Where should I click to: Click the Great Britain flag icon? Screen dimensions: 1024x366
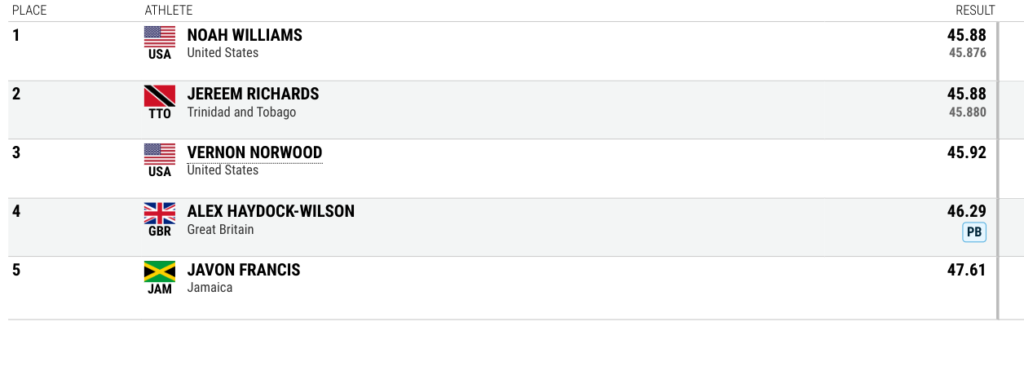[x=160, y=213]
